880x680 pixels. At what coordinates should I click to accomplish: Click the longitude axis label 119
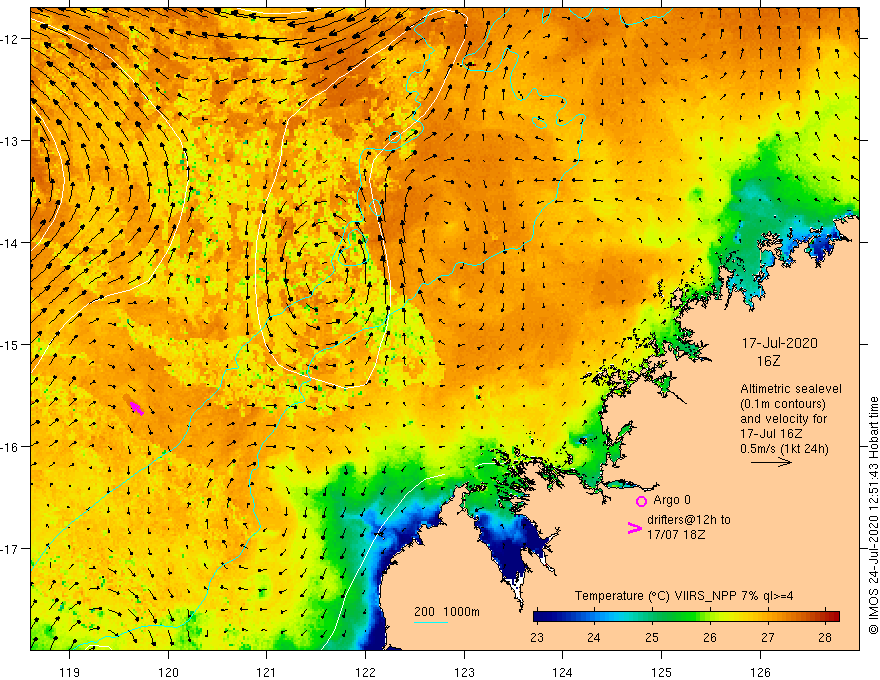[70, 672]
